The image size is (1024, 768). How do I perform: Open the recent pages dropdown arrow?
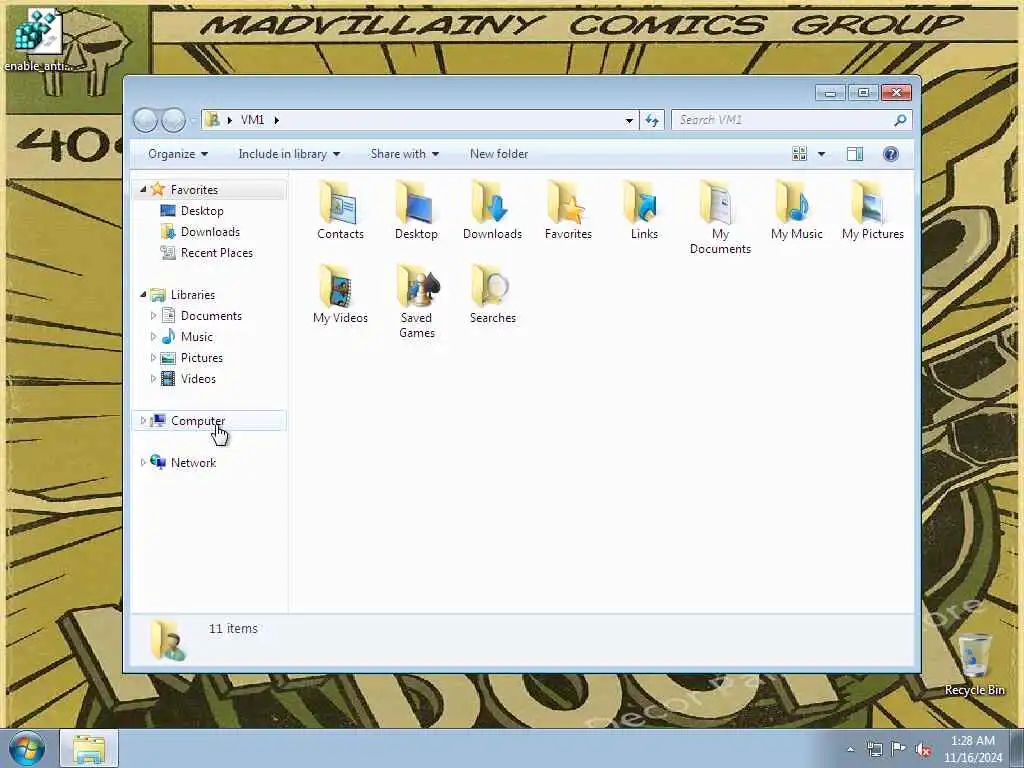click(x=193, y=120)
